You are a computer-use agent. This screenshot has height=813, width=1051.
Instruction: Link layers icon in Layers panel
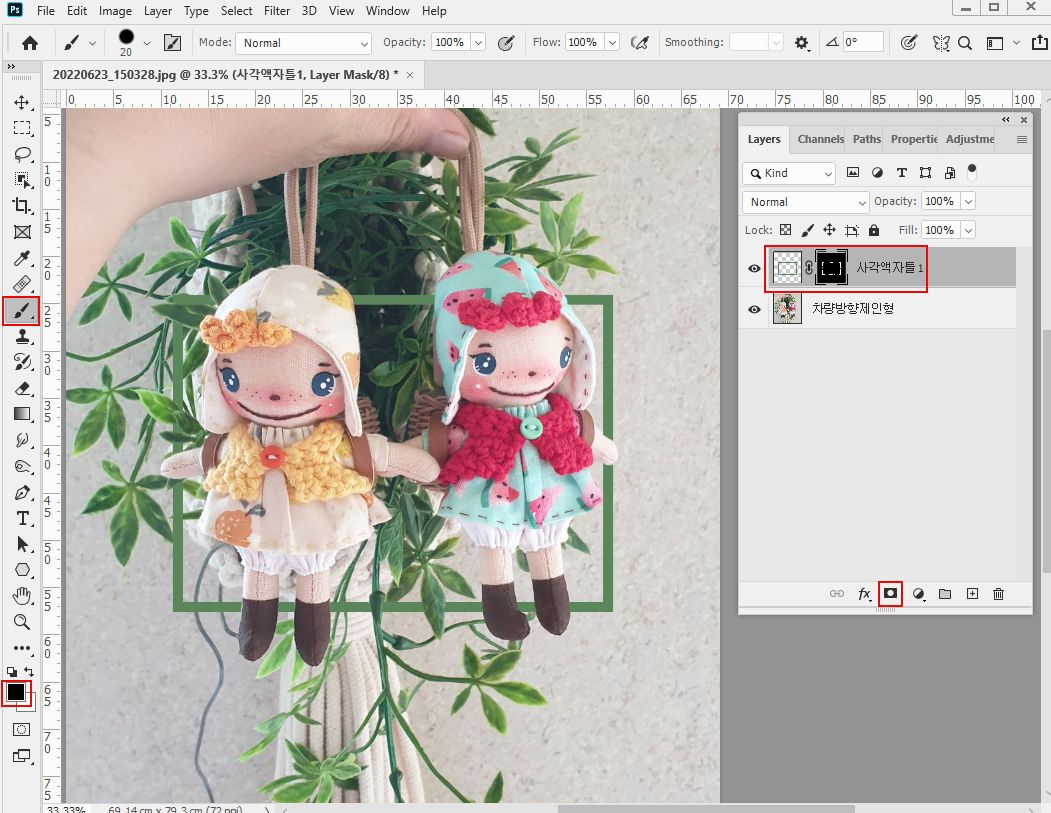837,594
